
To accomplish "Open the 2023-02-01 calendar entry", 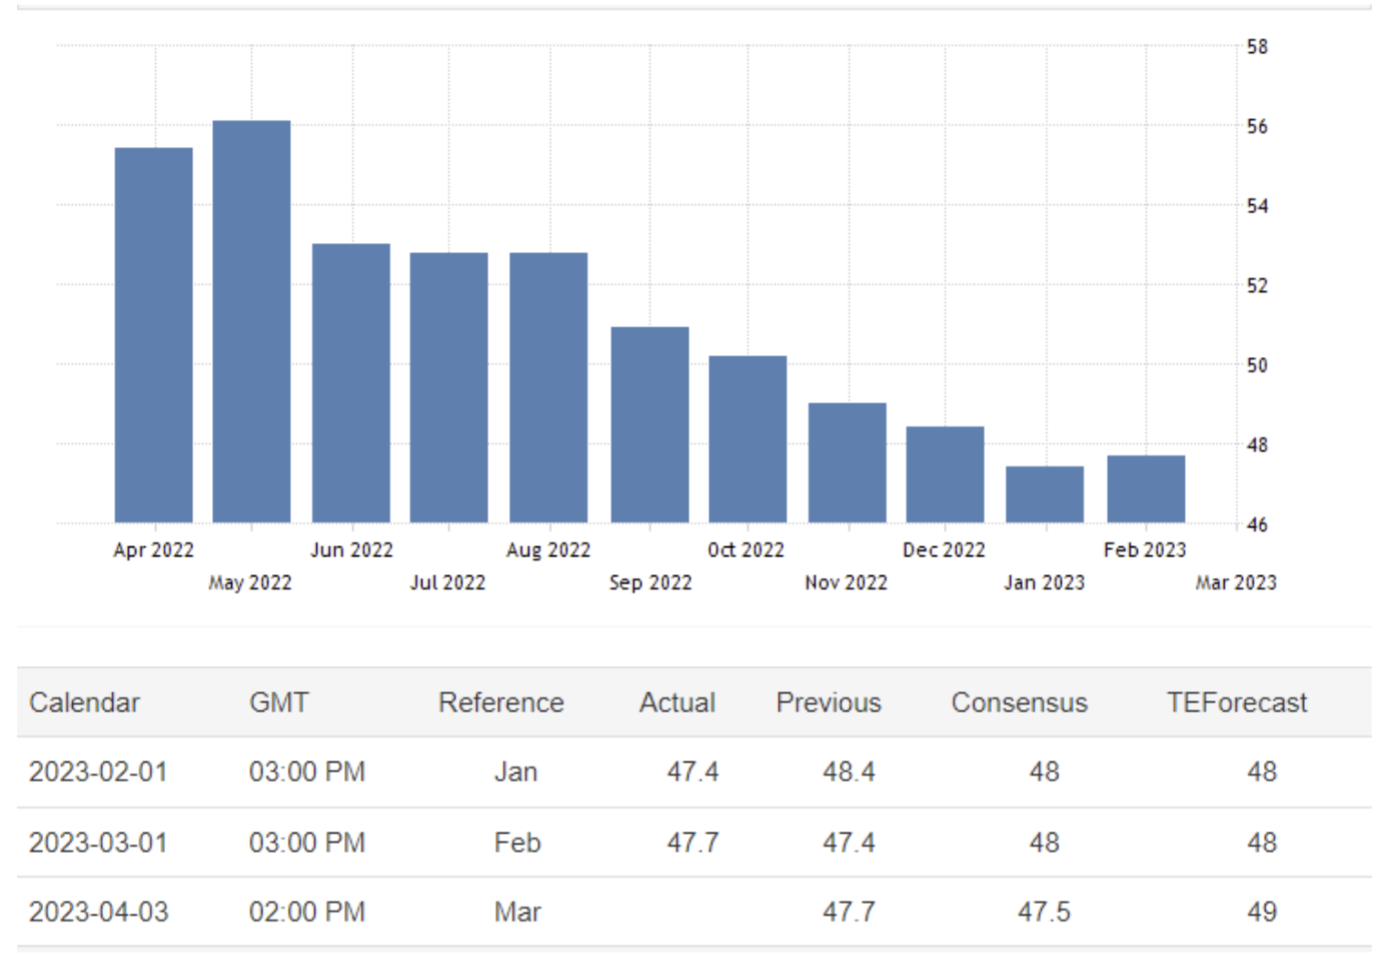I will (98, 772).
